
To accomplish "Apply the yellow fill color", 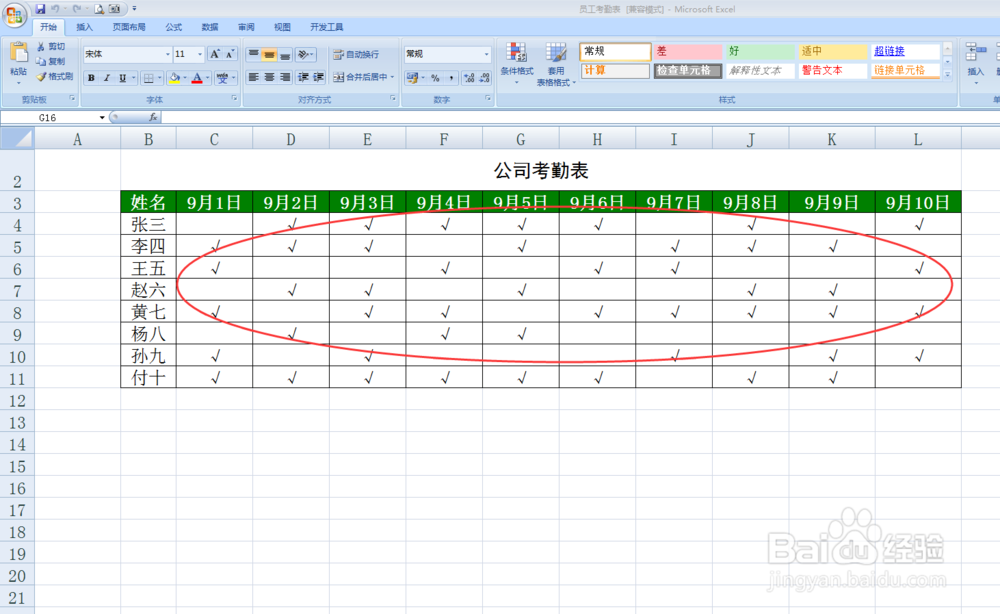I will [175, 78].
